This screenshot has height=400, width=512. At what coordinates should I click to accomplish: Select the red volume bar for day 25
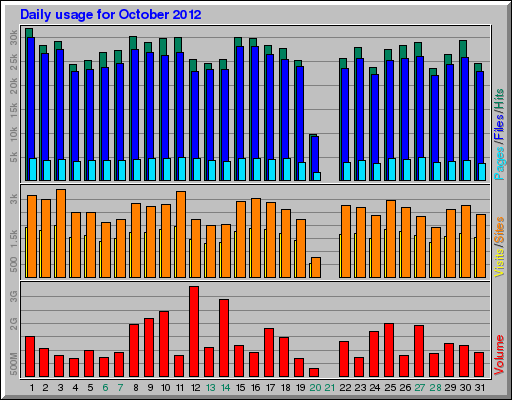click(389, 350)
